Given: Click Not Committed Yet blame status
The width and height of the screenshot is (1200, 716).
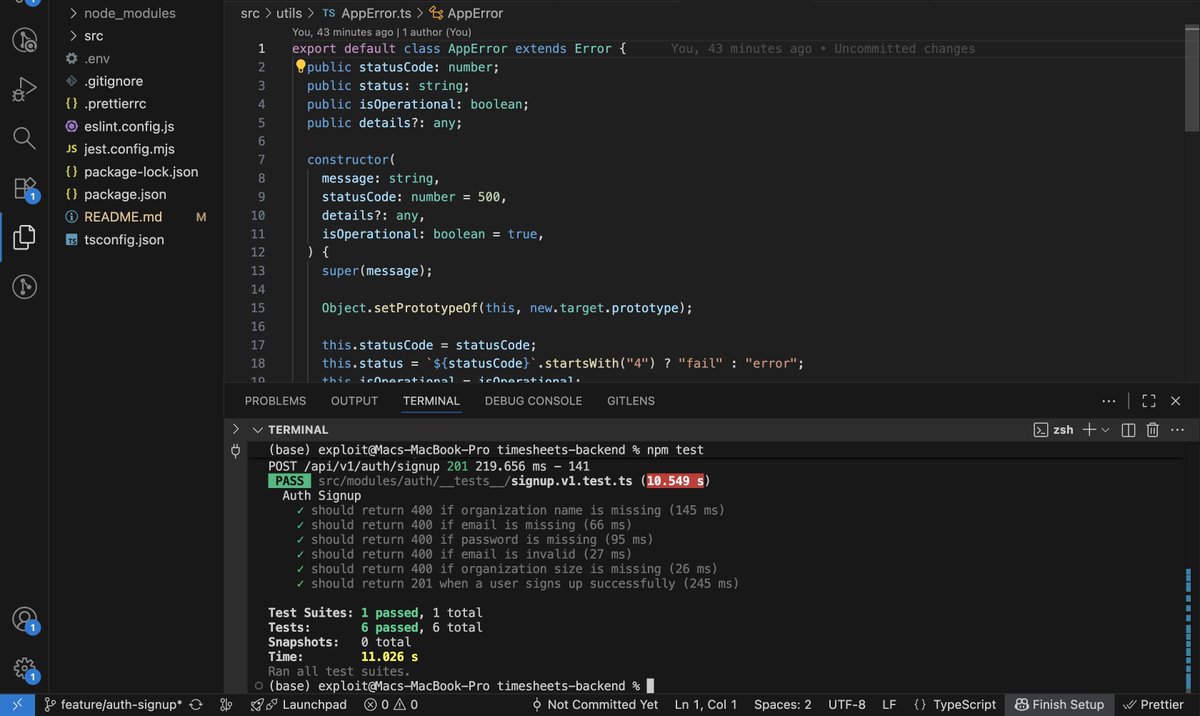Looking at the screenshot, I should [x=594, y=704].
